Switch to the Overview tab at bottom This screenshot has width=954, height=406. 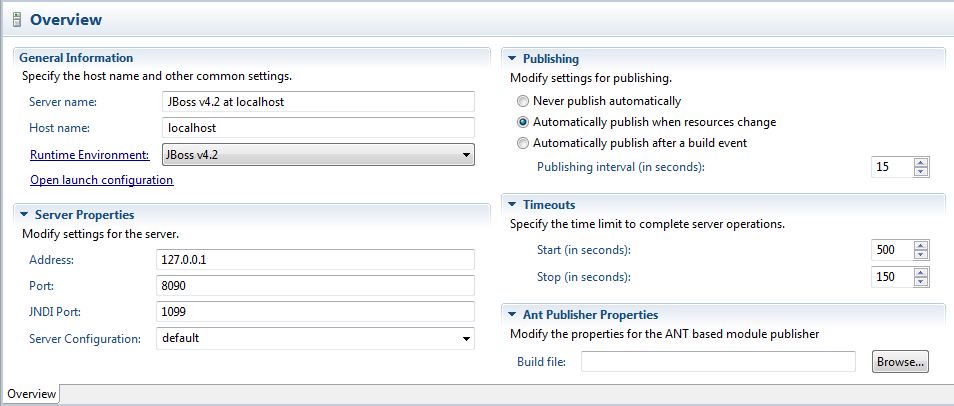tap(31, 394)
